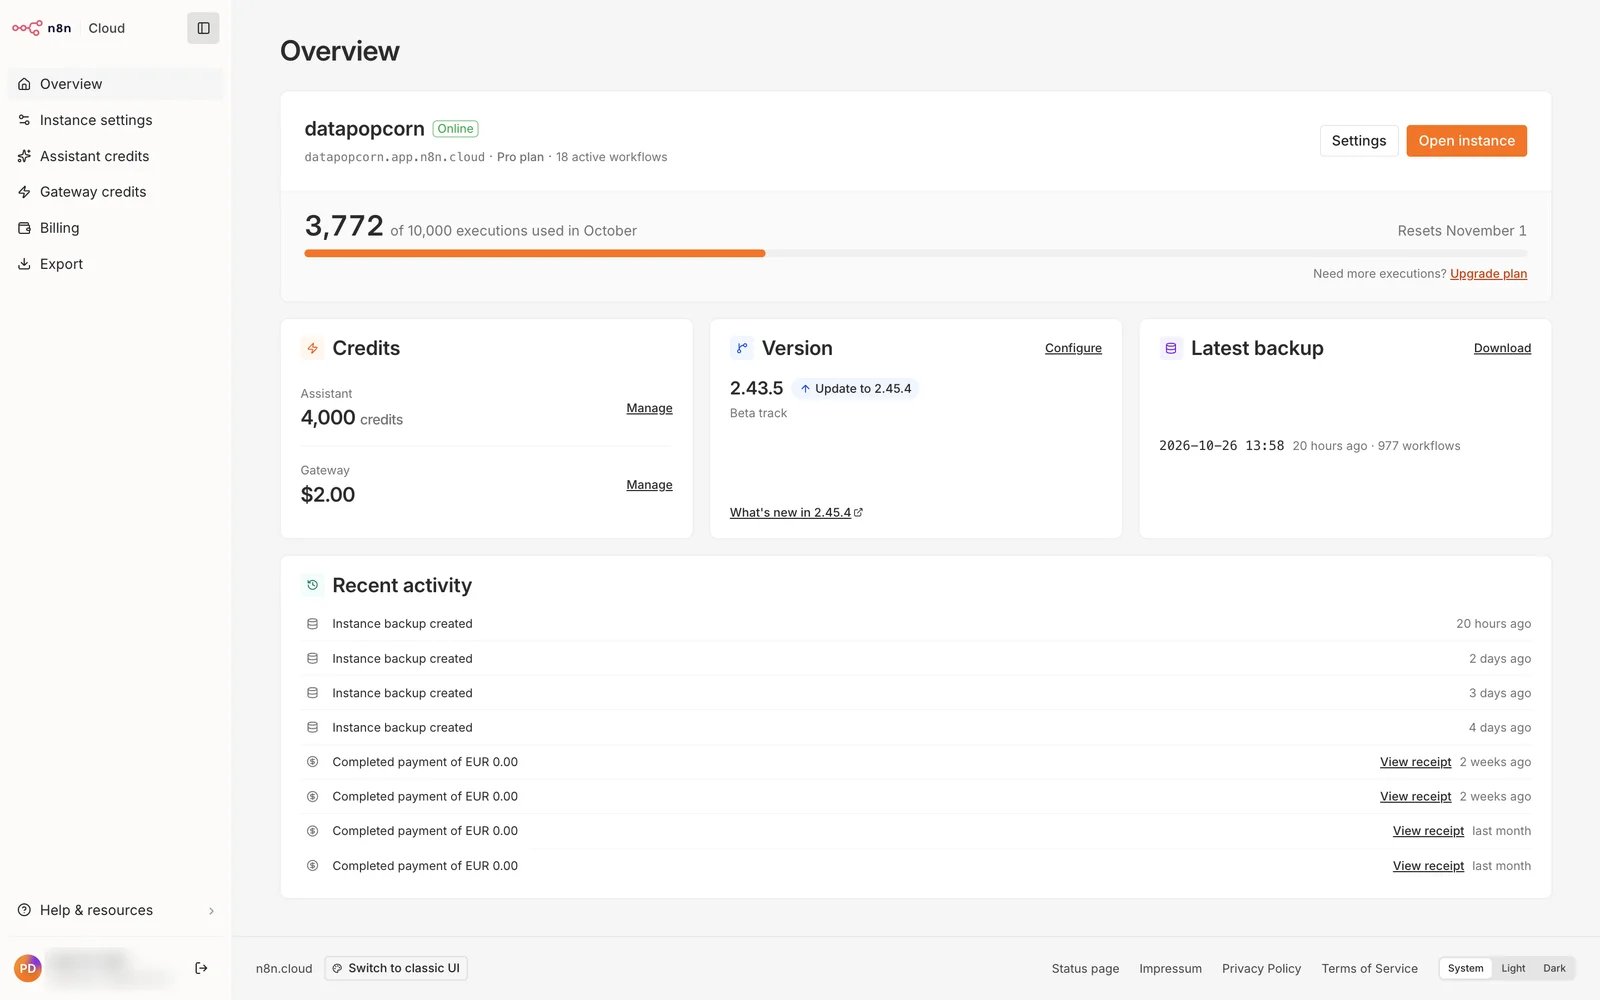The image size is (1600, 1000).
Task: Click the n8n.cloud footer text
Action: (284, 969)
